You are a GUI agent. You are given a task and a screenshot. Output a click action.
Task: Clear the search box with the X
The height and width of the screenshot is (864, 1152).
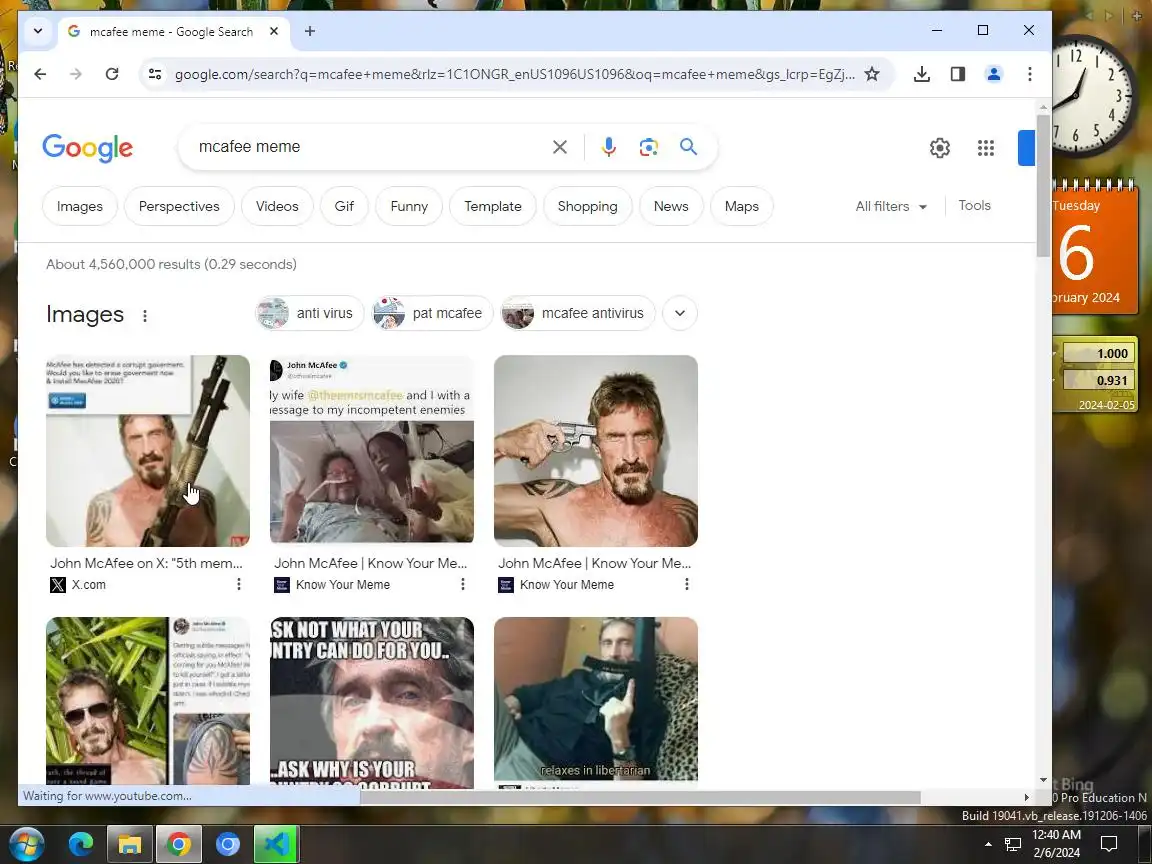[560, 147]
